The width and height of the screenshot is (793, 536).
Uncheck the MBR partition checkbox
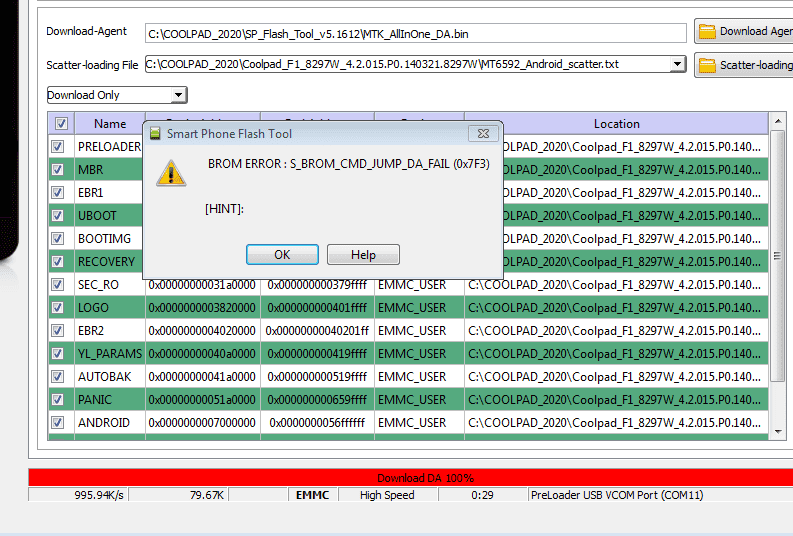(x=58, y=169)
